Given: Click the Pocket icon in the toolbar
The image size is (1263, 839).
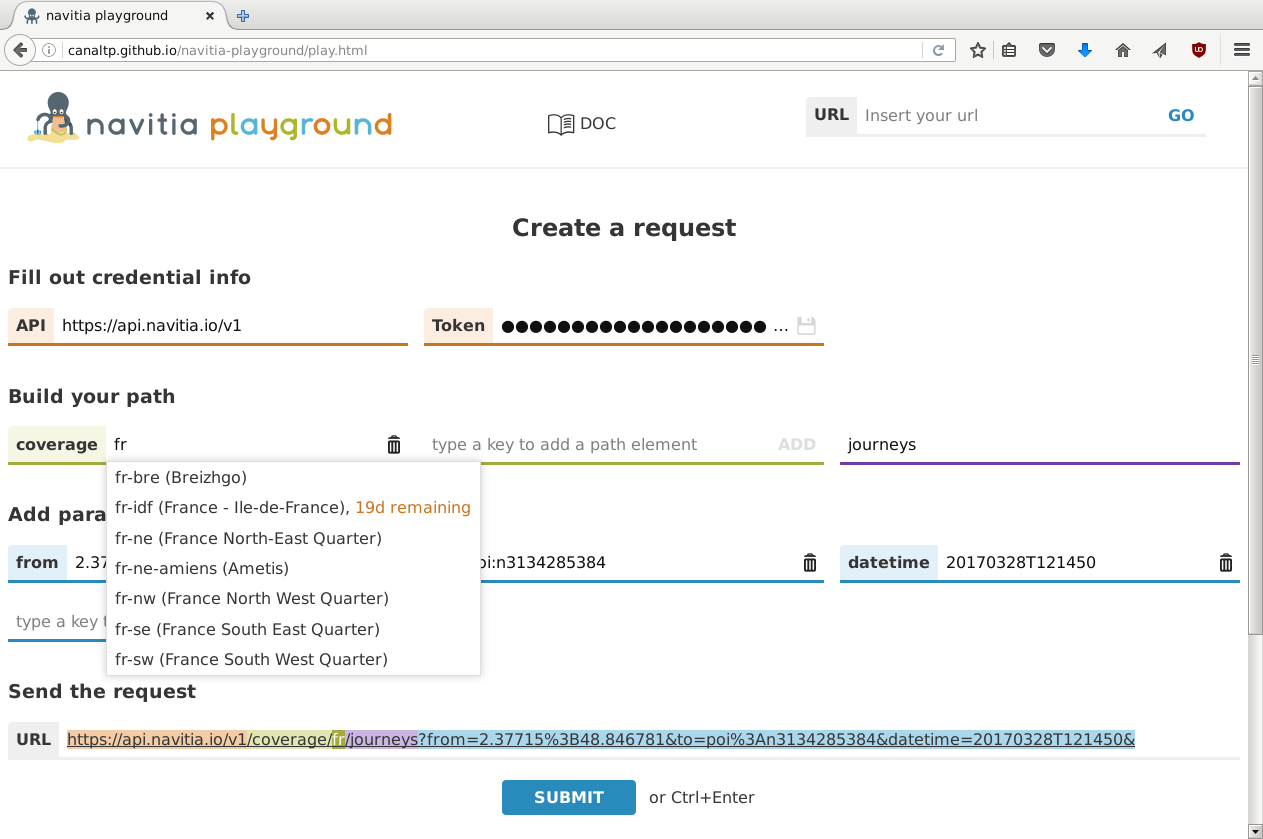Looking at the screenshot, I should pos(1047,50).
